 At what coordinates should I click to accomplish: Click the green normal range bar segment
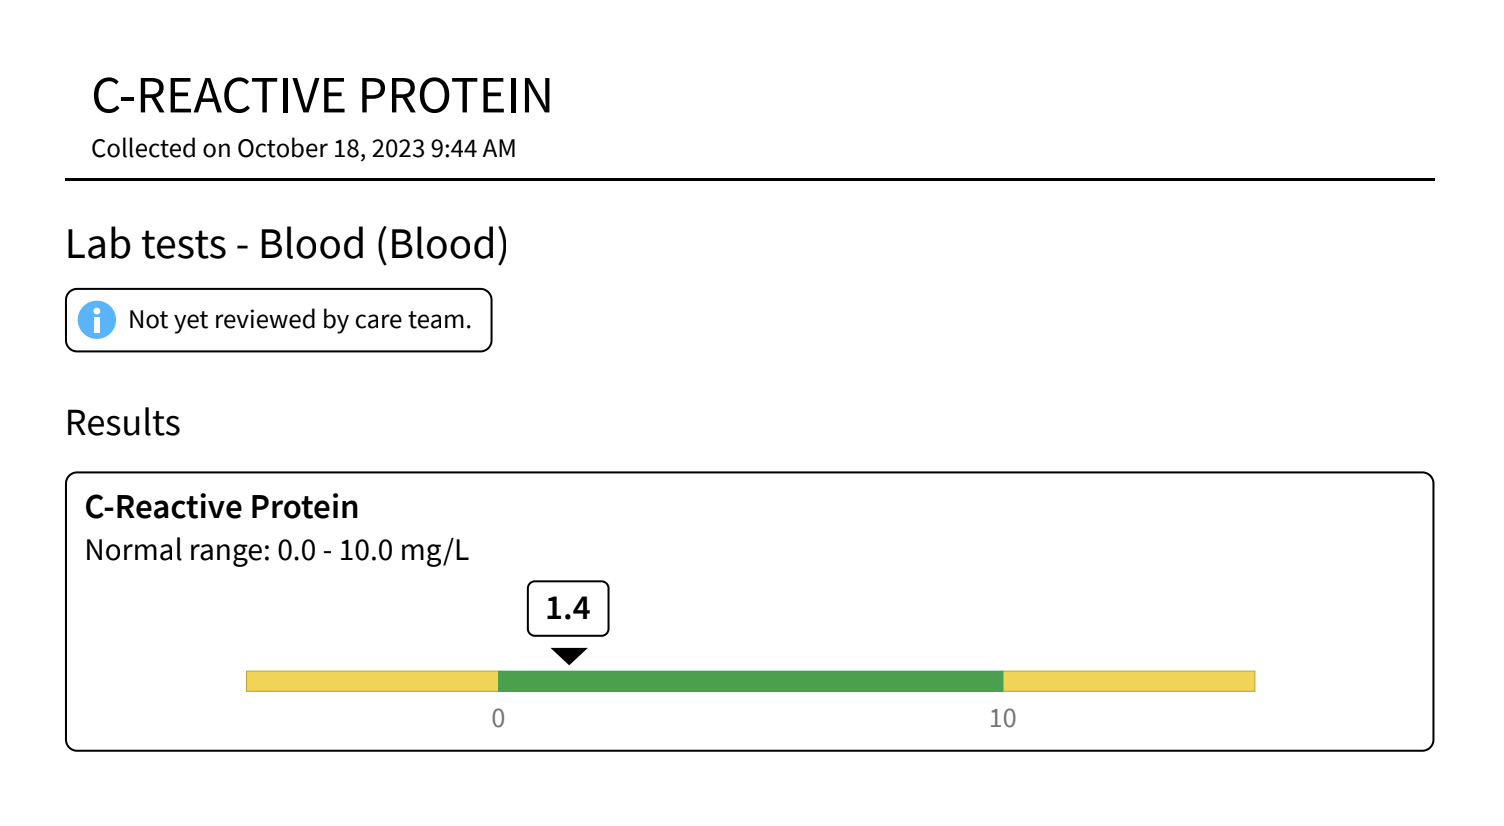click(x=750, y=681)
